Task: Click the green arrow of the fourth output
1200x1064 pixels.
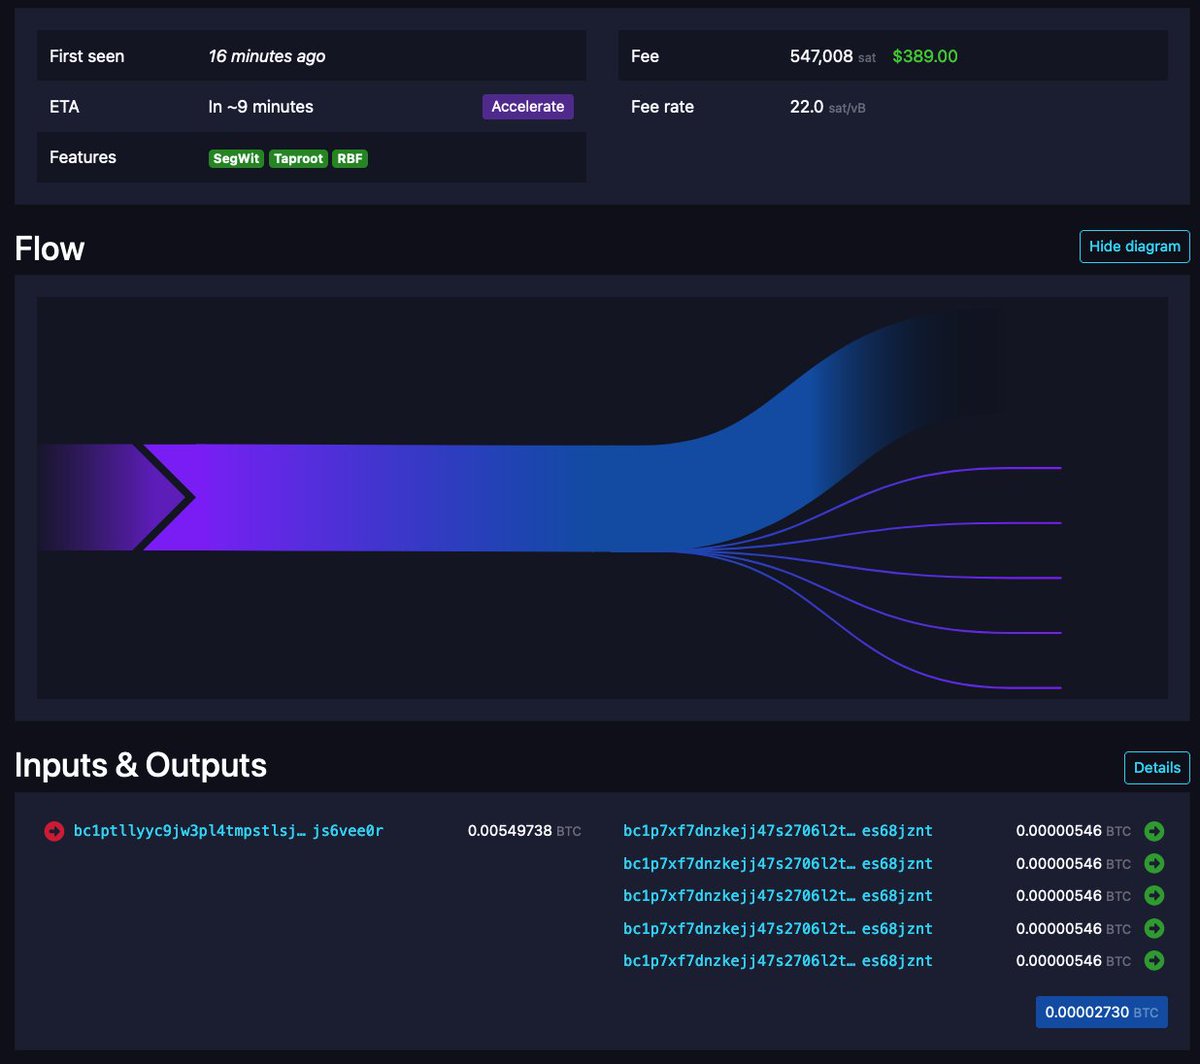Action: 1154,928
